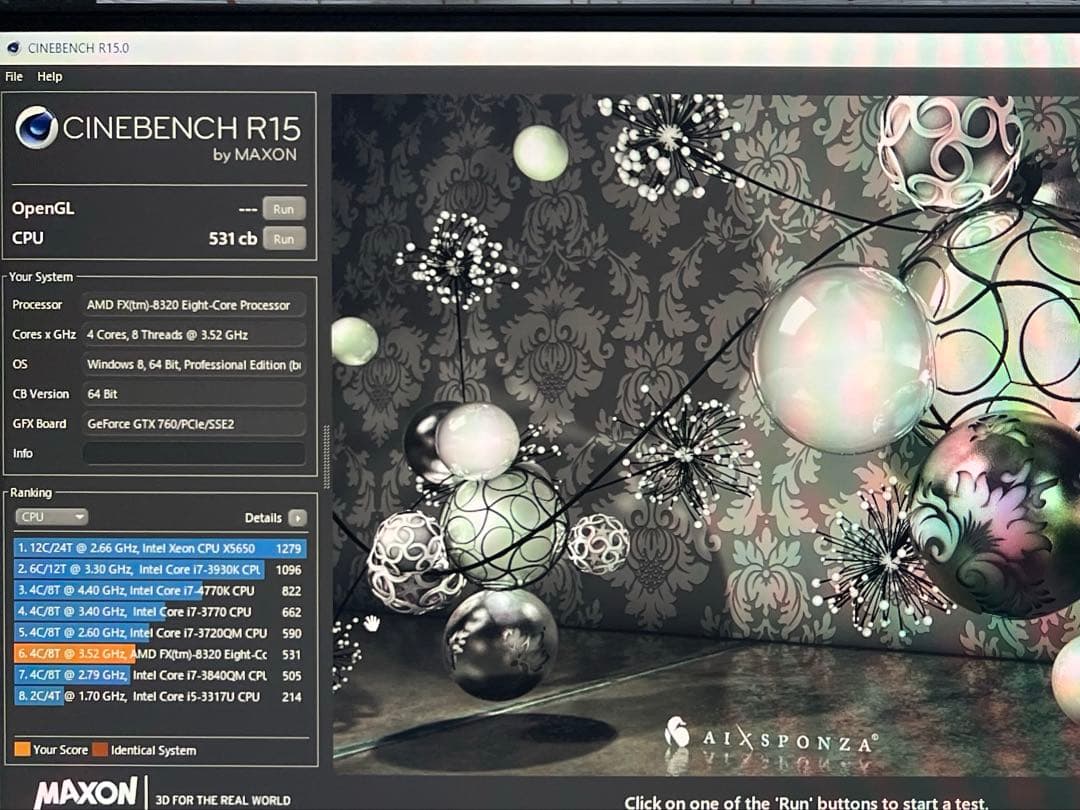The width and height of the screenshot is (1080, 810).
Task: Run the OpenGL benchmark
Action: click(x=284, y=209)
